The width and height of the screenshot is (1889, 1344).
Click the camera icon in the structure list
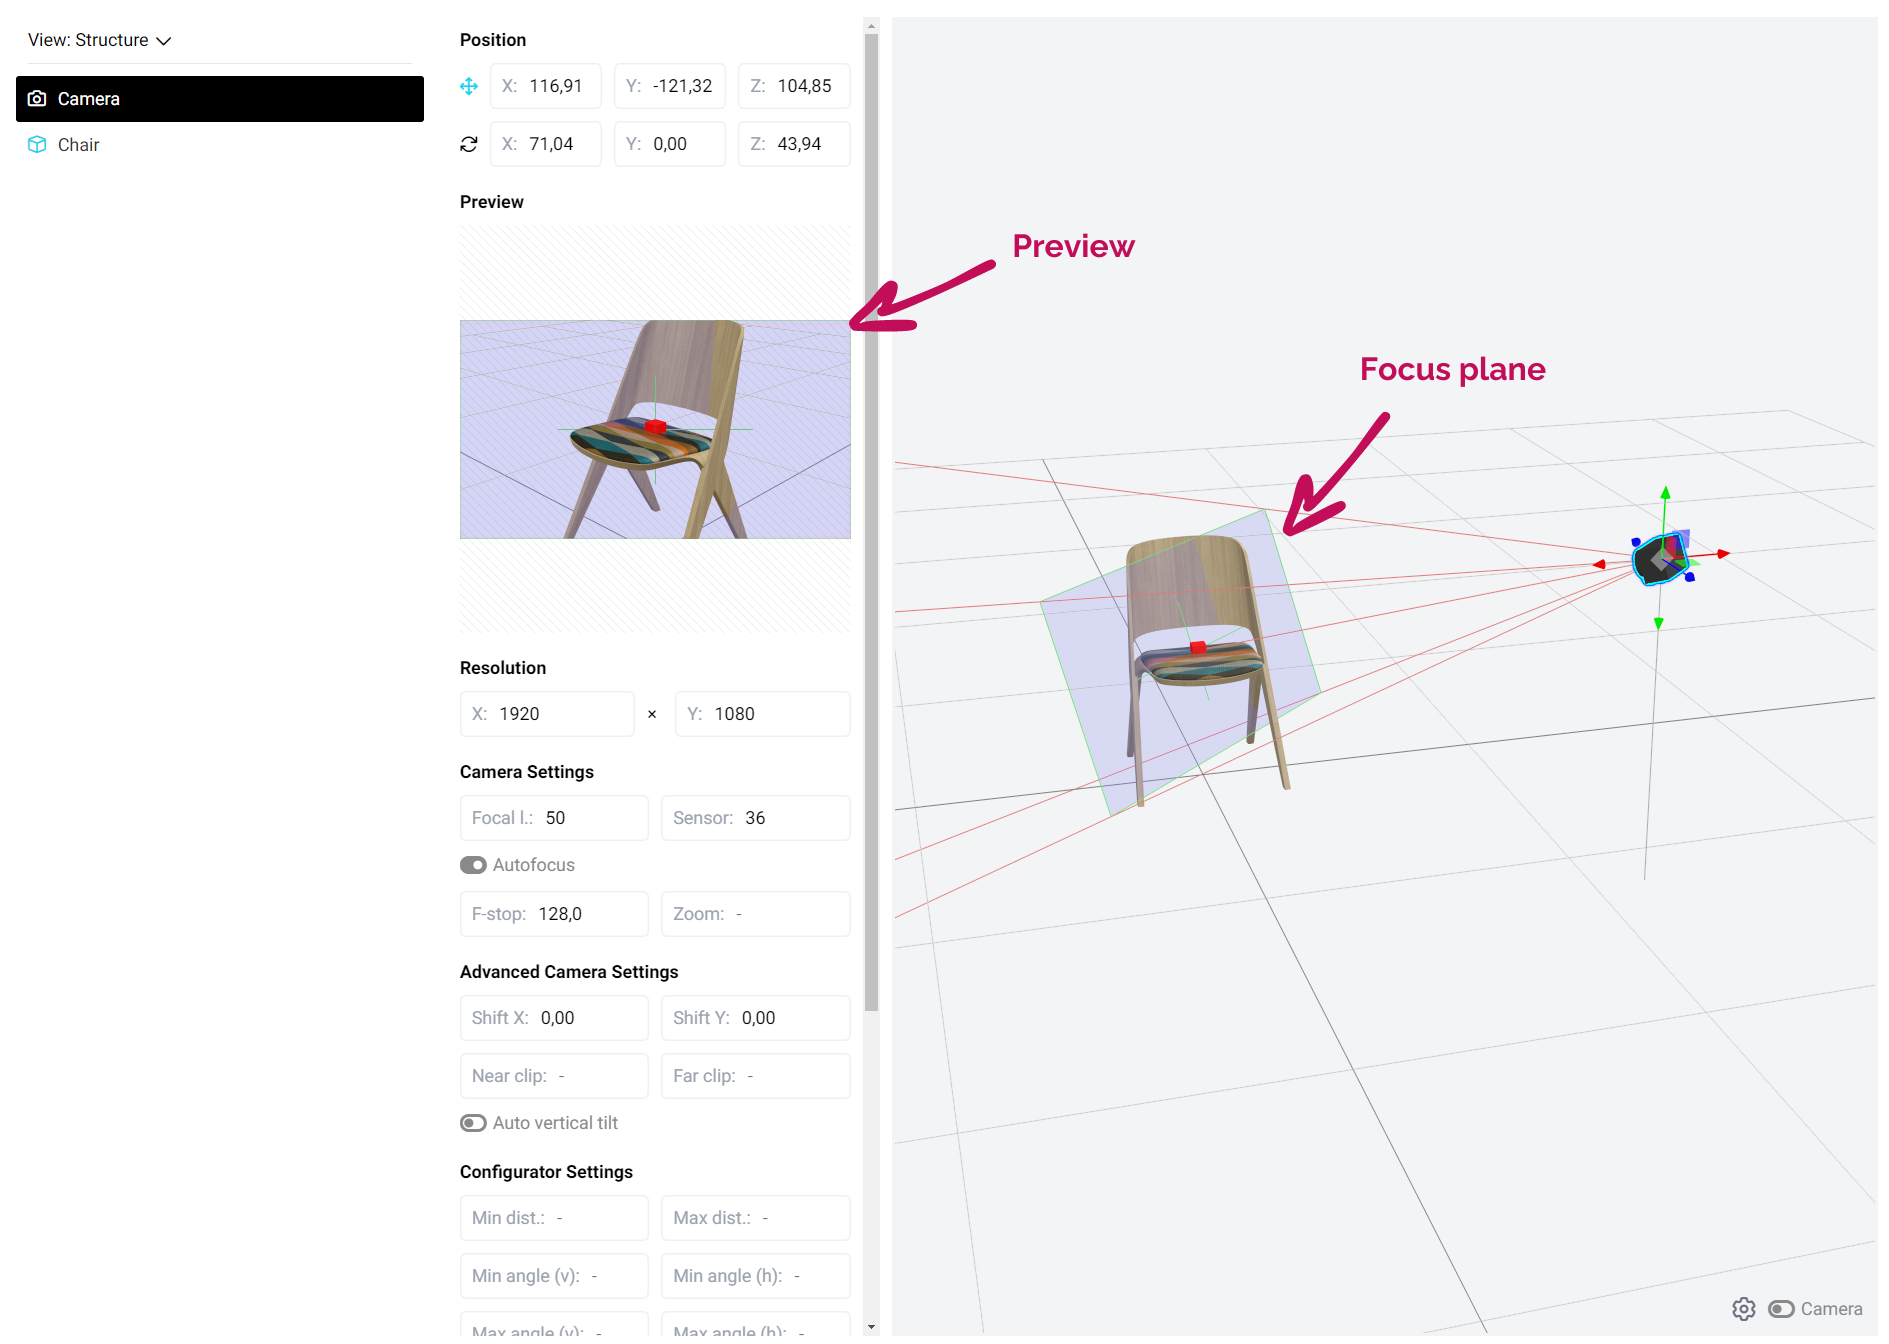37,99
